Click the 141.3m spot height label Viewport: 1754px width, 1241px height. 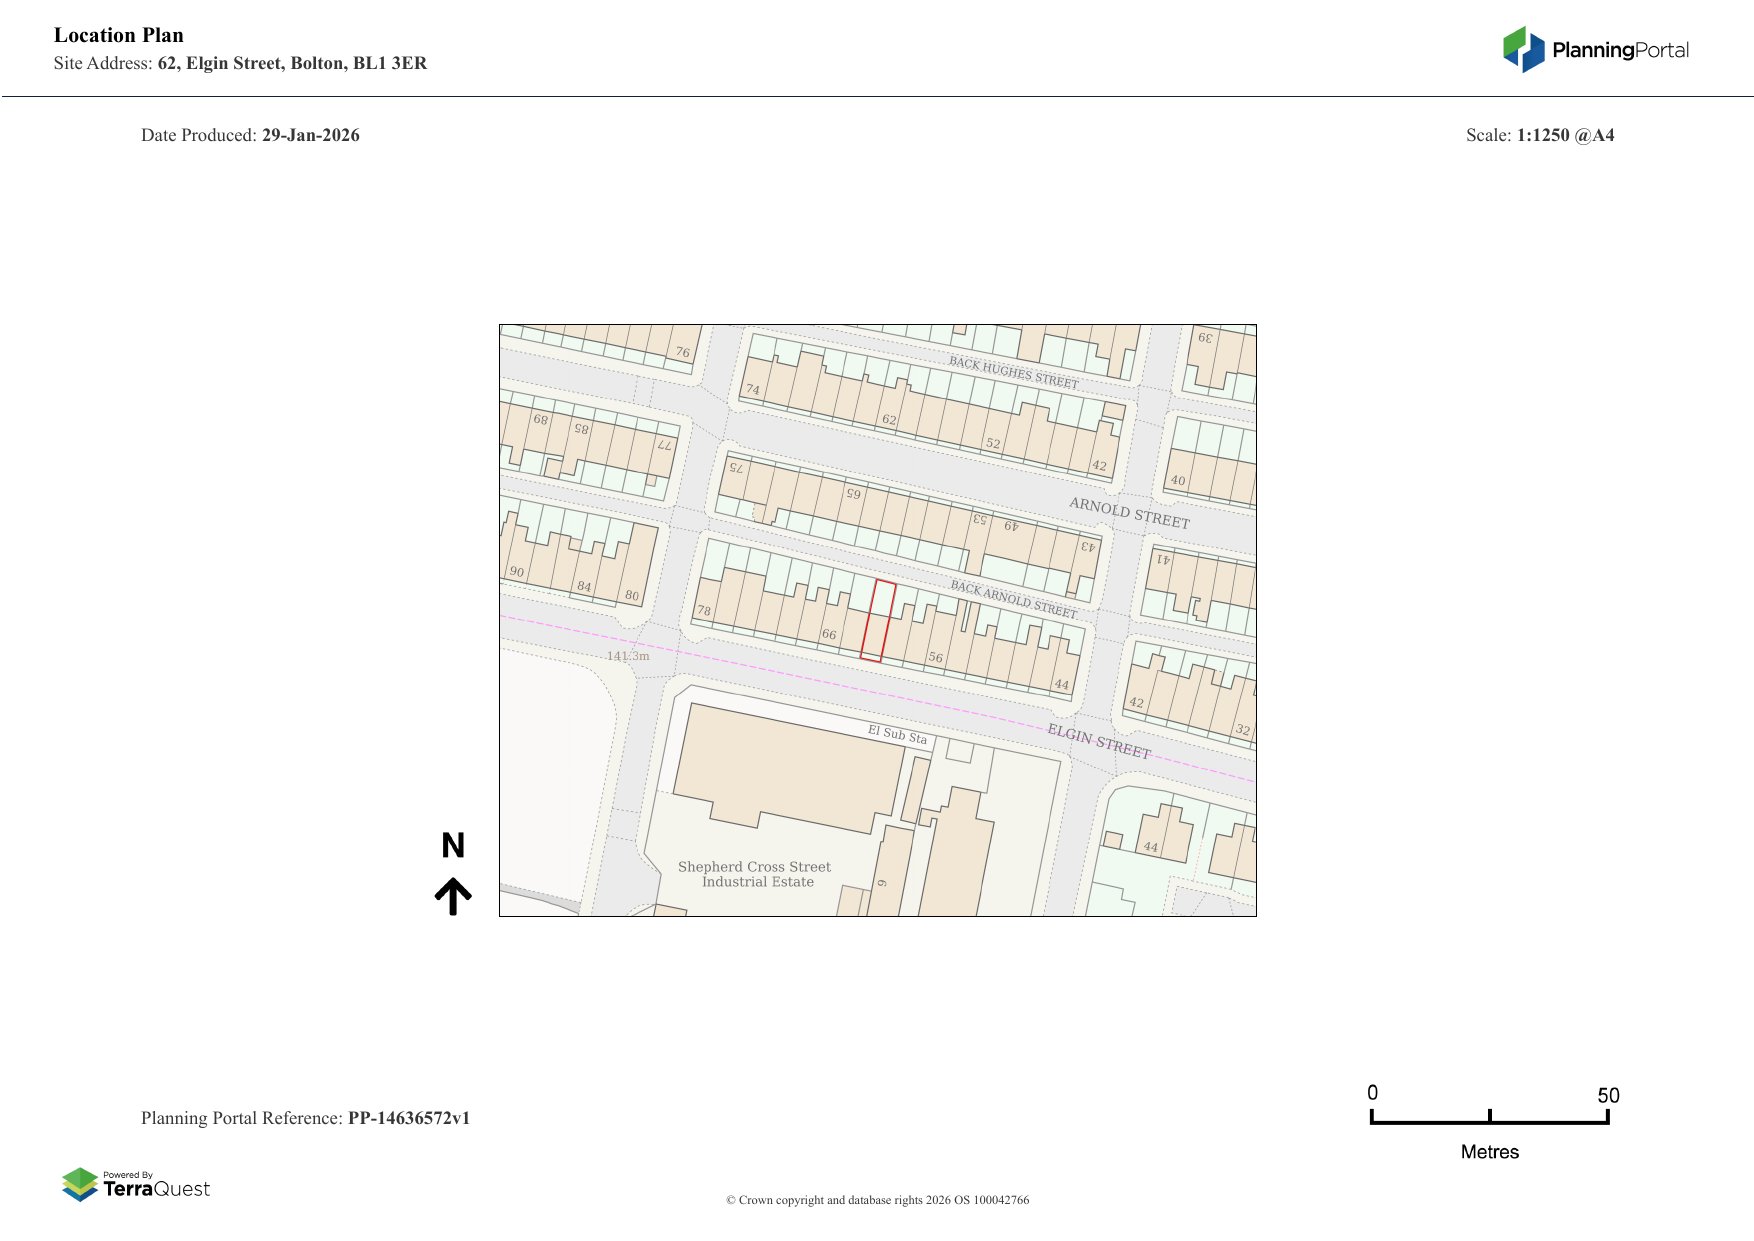coord(628,656)
